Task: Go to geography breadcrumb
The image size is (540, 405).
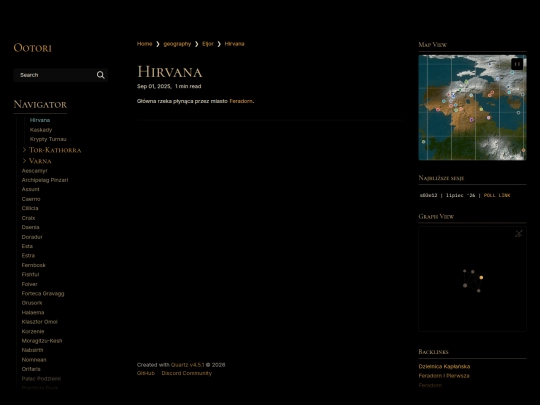Action: [x=177, y=44]
